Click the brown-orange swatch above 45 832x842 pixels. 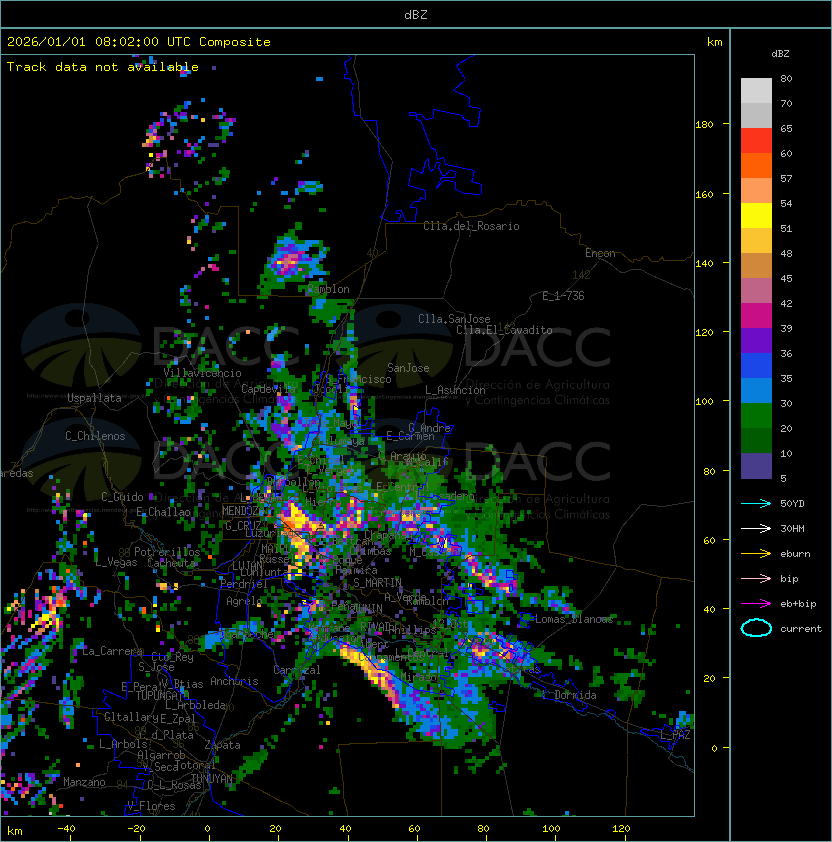click(x=756, y=265)
